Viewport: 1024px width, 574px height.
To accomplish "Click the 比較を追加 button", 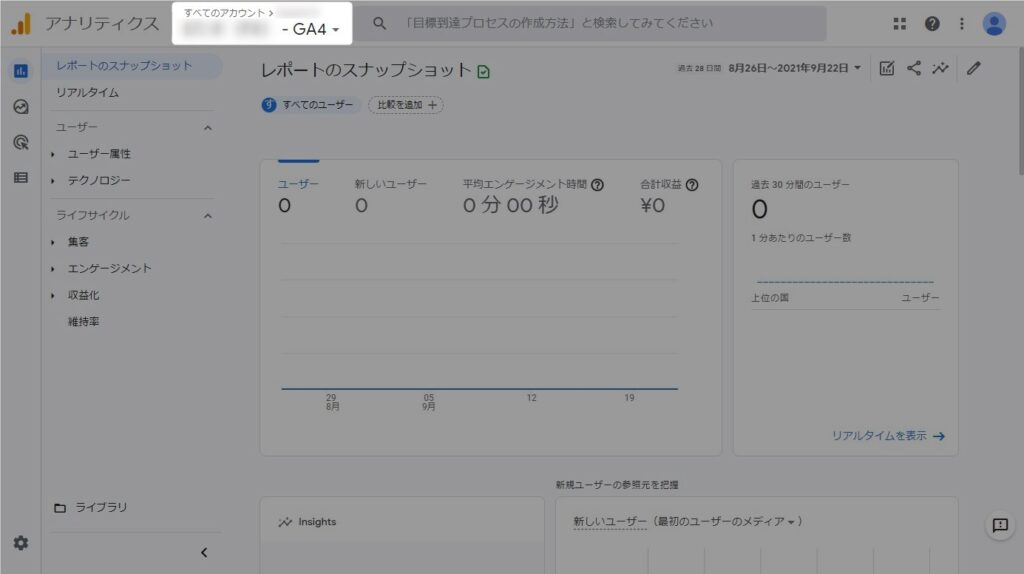I will click(405, 105).
